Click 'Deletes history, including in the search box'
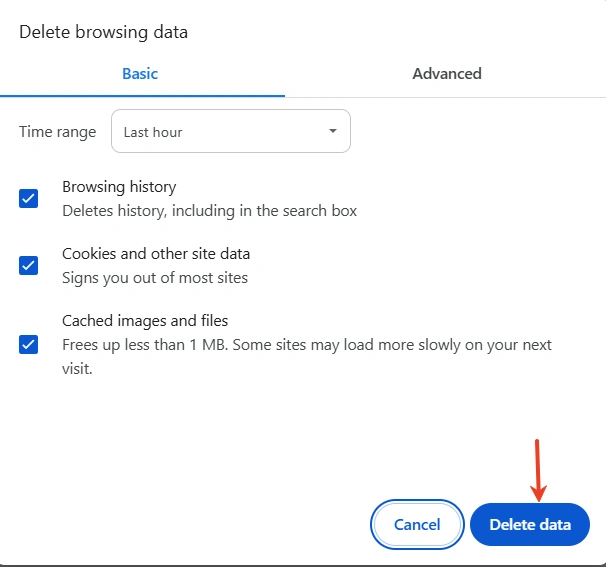This screenshot has height=567, width=606. [x=209, y=211]
